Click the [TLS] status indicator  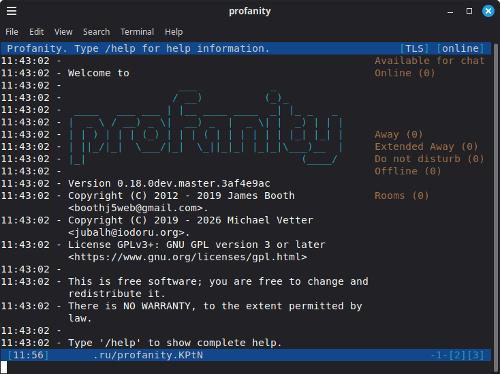(x=414, y=49)
